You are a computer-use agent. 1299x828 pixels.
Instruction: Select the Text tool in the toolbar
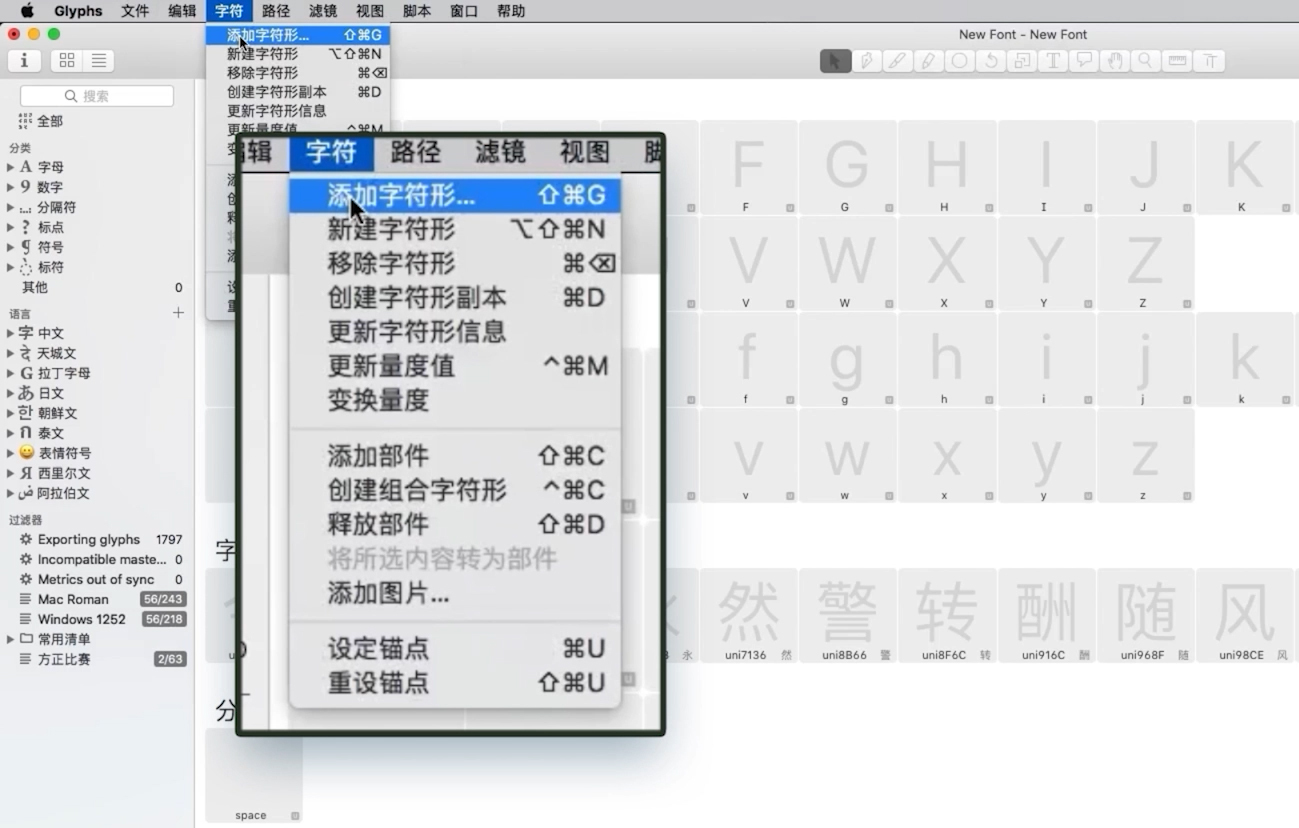tap(1052, 60)
